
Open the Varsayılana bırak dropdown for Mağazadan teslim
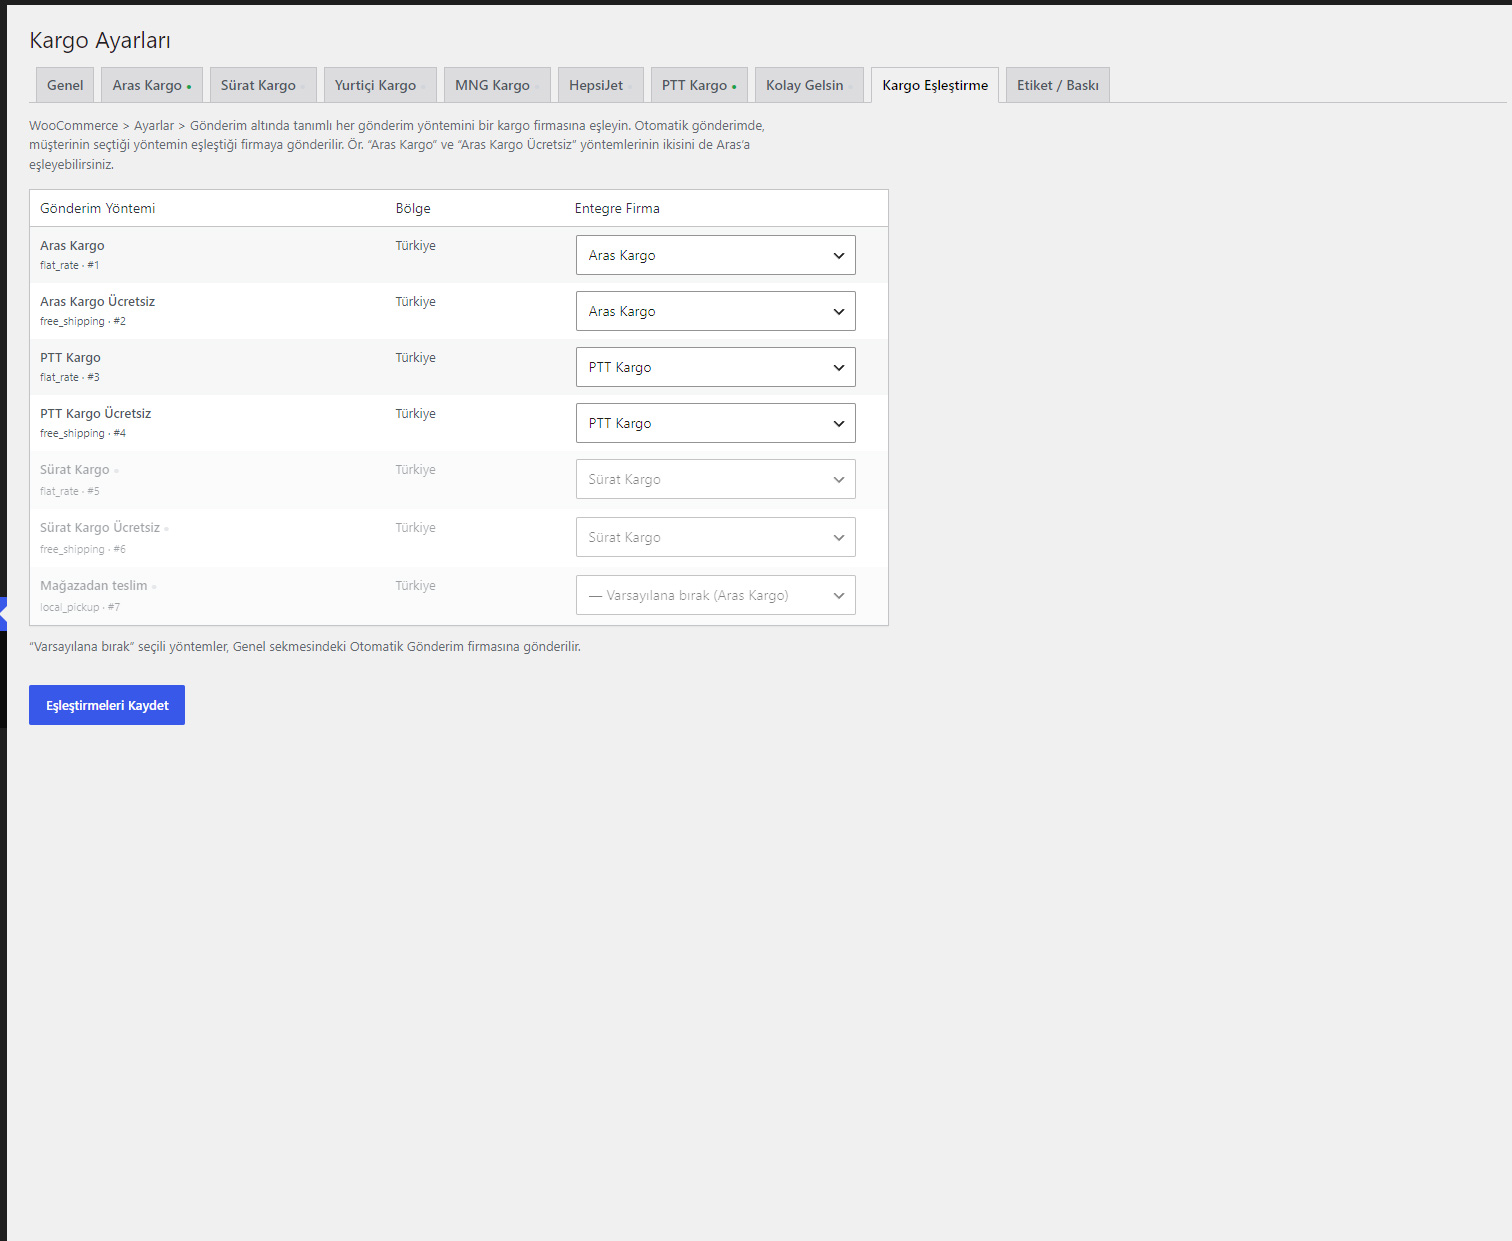[x=716, y=595]
